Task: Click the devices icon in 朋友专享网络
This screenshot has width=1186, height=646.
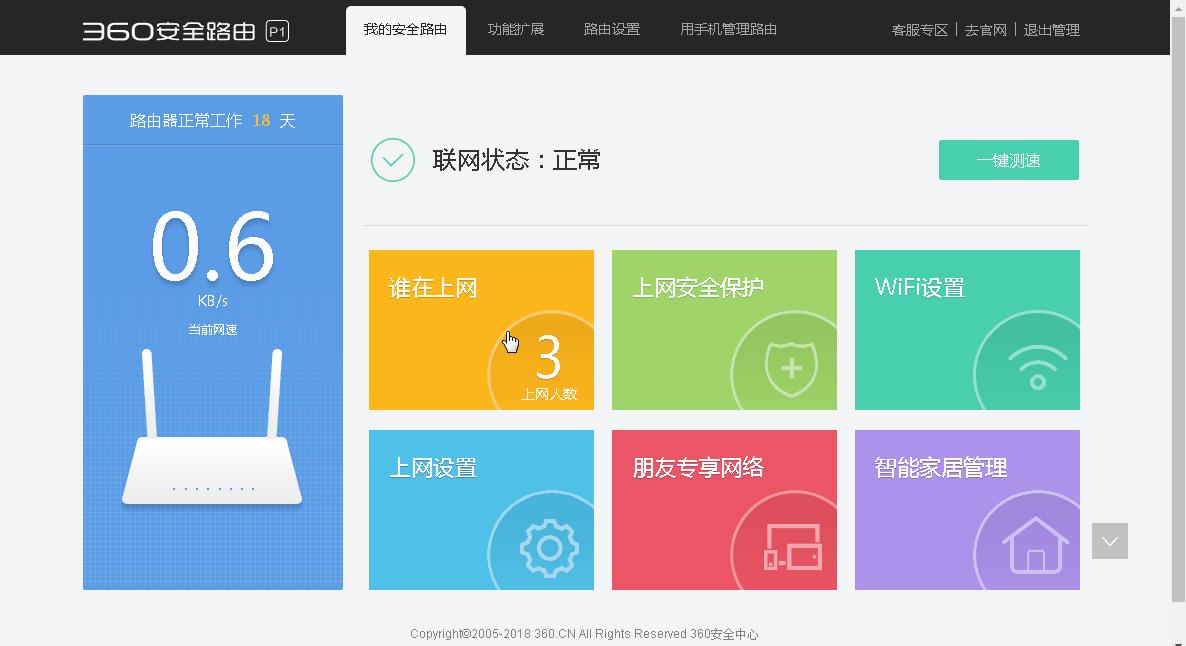Action: point(793,548)
